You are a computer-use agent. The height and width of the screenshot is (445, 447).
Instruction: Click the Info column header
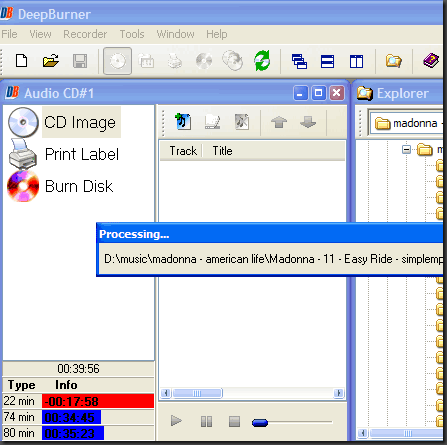coord(66,385)
